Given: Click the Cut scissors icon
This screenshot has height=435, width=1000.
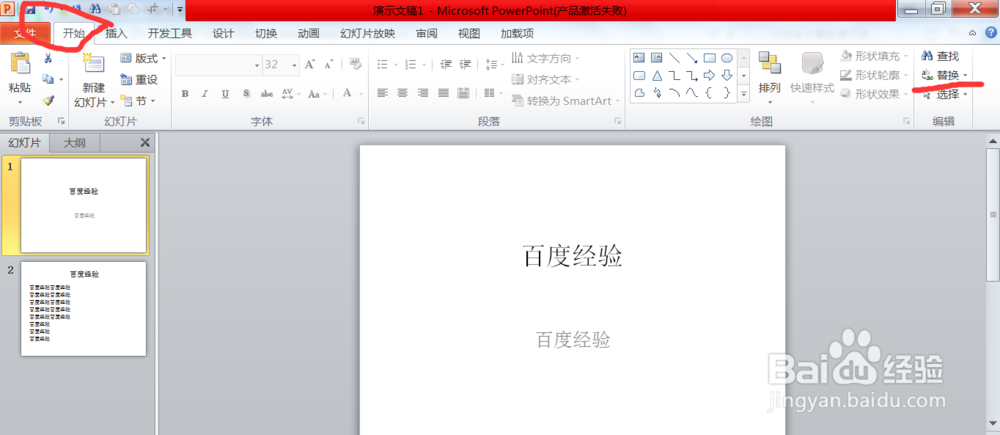Looking at the screenshot, I should pyautogui.click(x=48, y=59).
